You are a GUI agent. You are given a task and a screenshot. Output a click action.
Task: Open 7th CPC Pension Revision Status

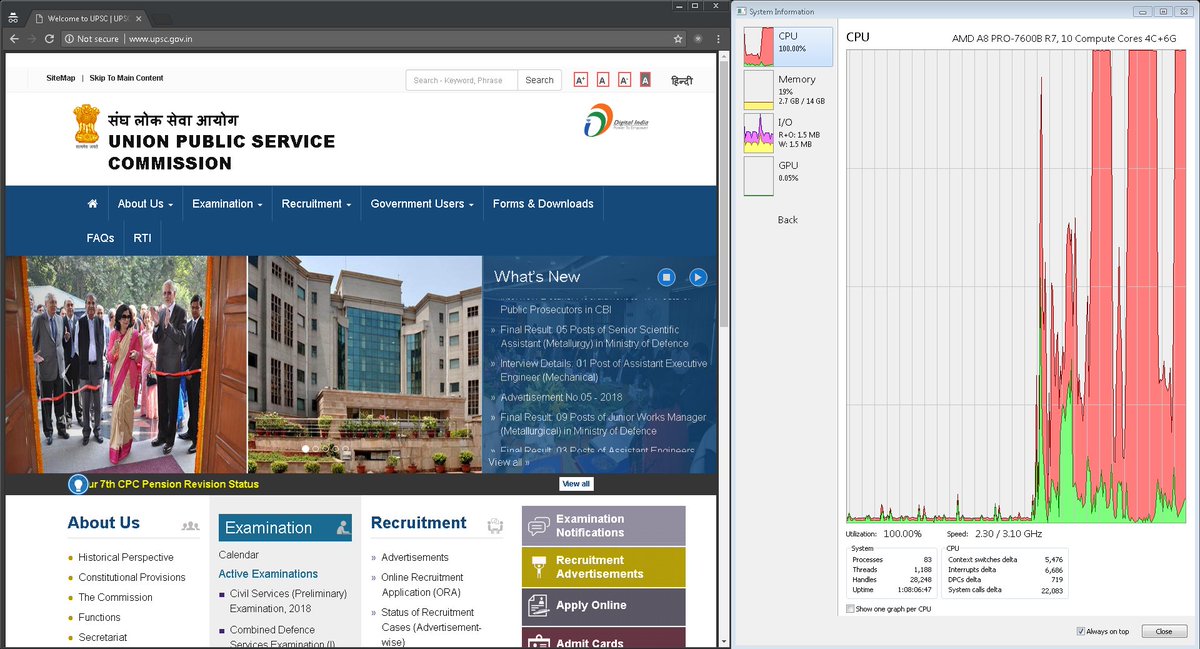point(174,484)
